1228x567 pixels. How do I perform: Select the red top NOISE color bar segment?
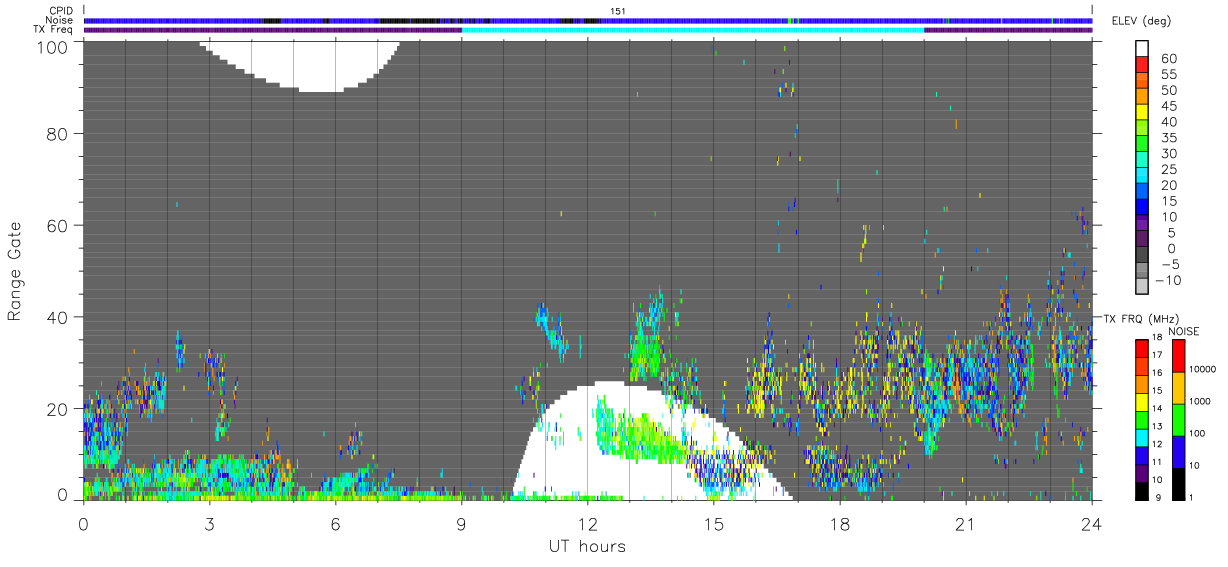1179,356
